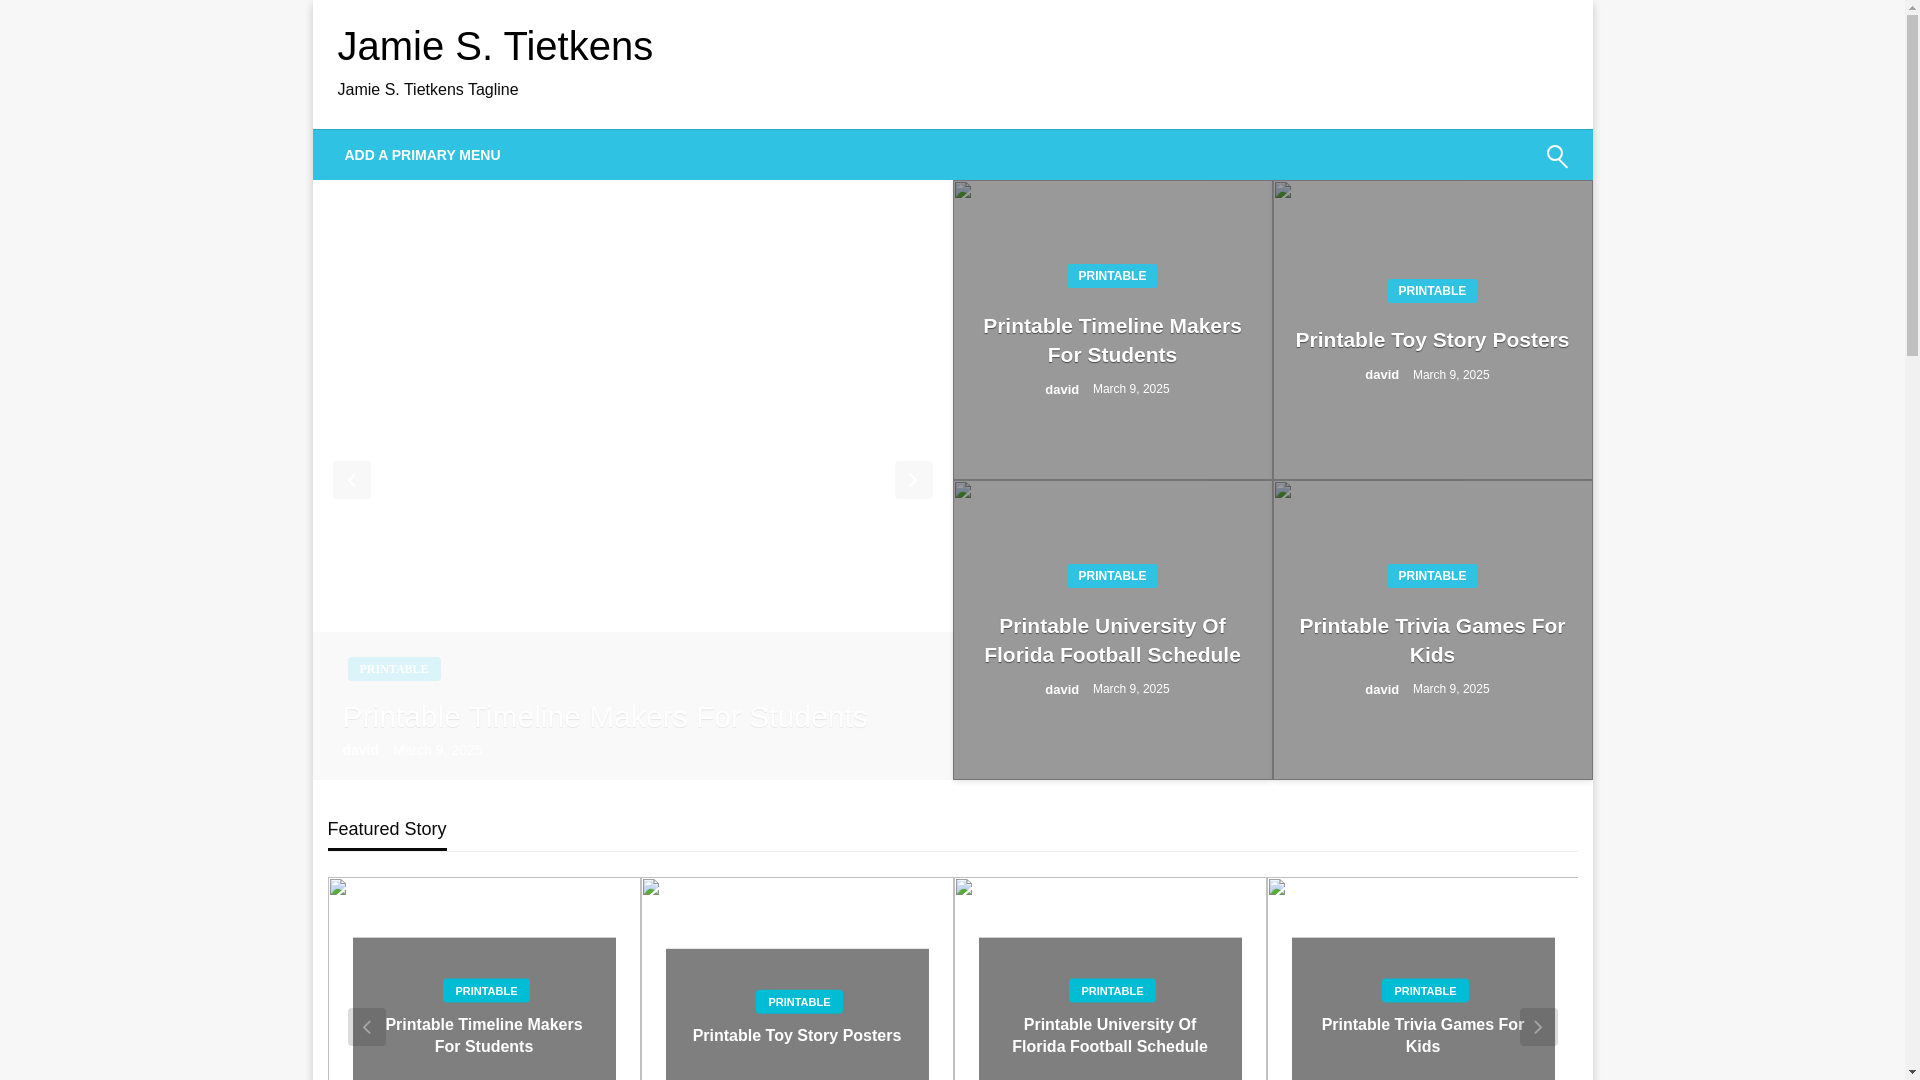Open featured story Printable Trivia Games For Kids
This screenshot has height=1080, width=1920.
coord(1423,1036)
